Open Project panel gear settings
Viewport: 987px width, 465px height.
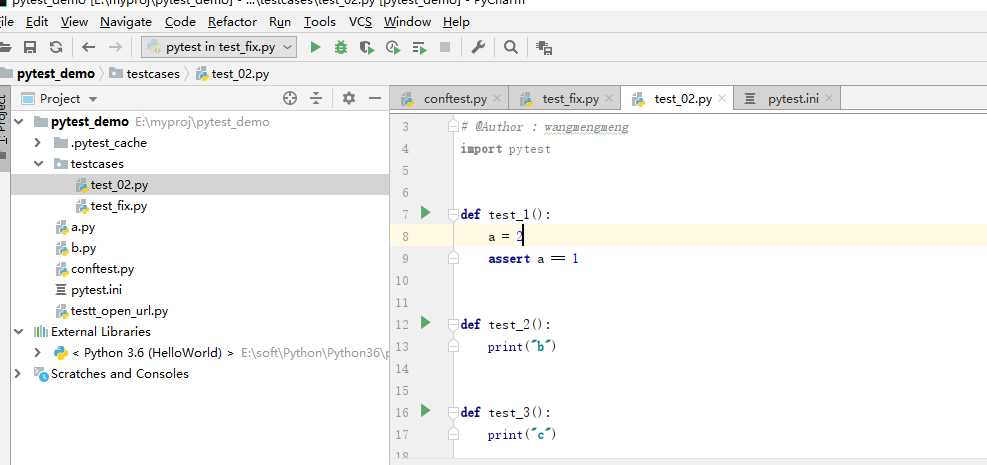349,98
